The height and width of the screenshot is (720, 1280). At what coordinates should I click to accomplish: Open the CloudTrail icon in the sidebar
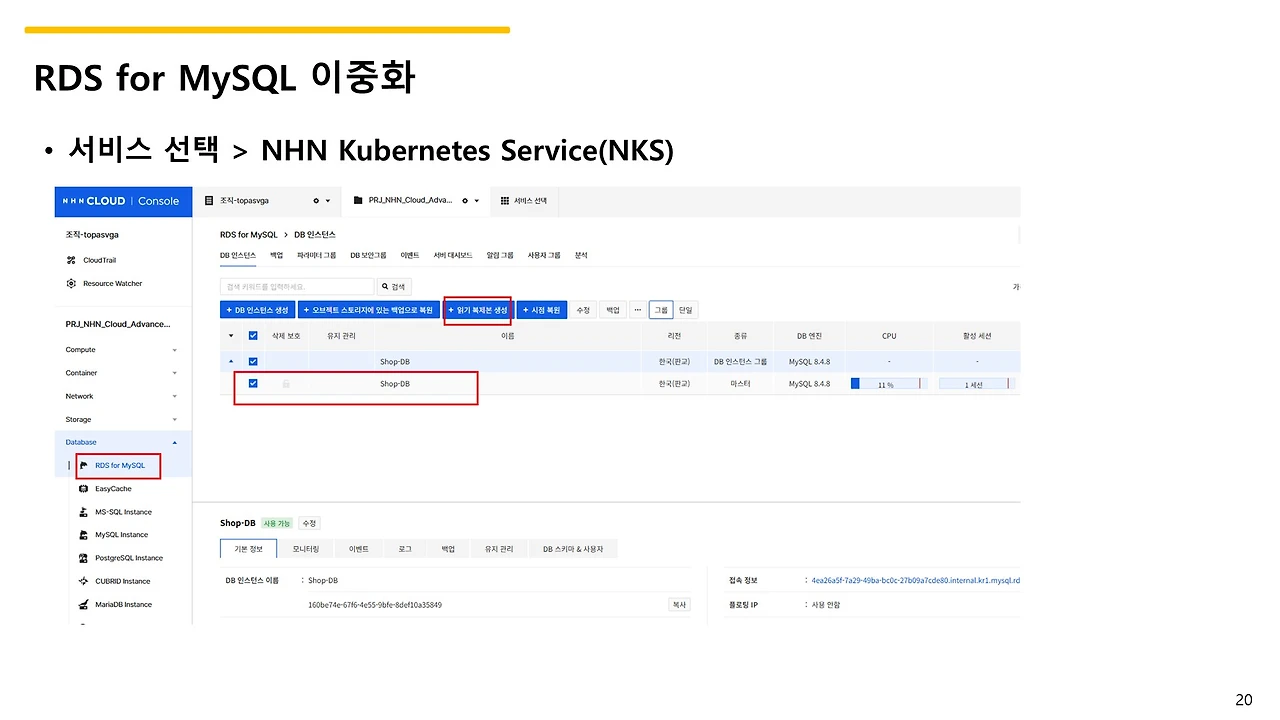71,260
